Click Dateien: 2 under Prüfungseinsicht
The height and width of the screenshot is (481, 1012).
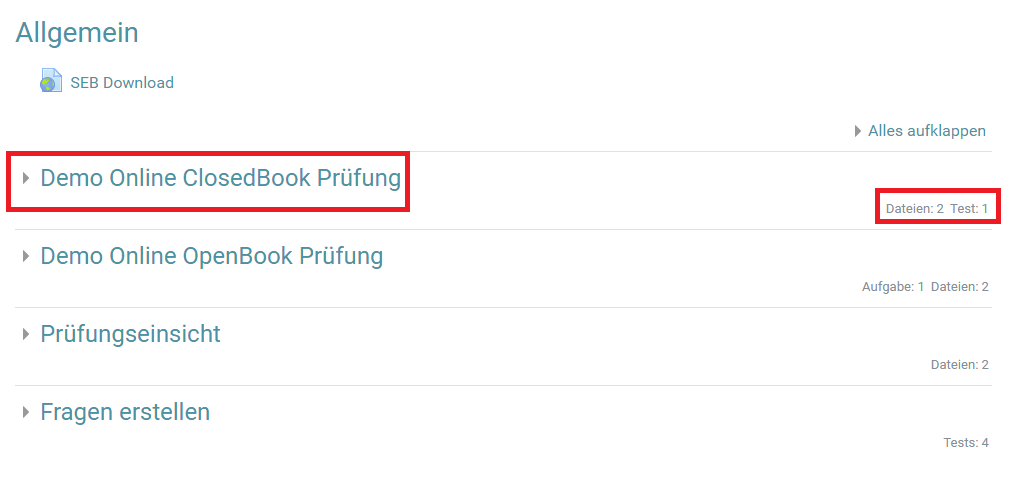tap(960, 365)
